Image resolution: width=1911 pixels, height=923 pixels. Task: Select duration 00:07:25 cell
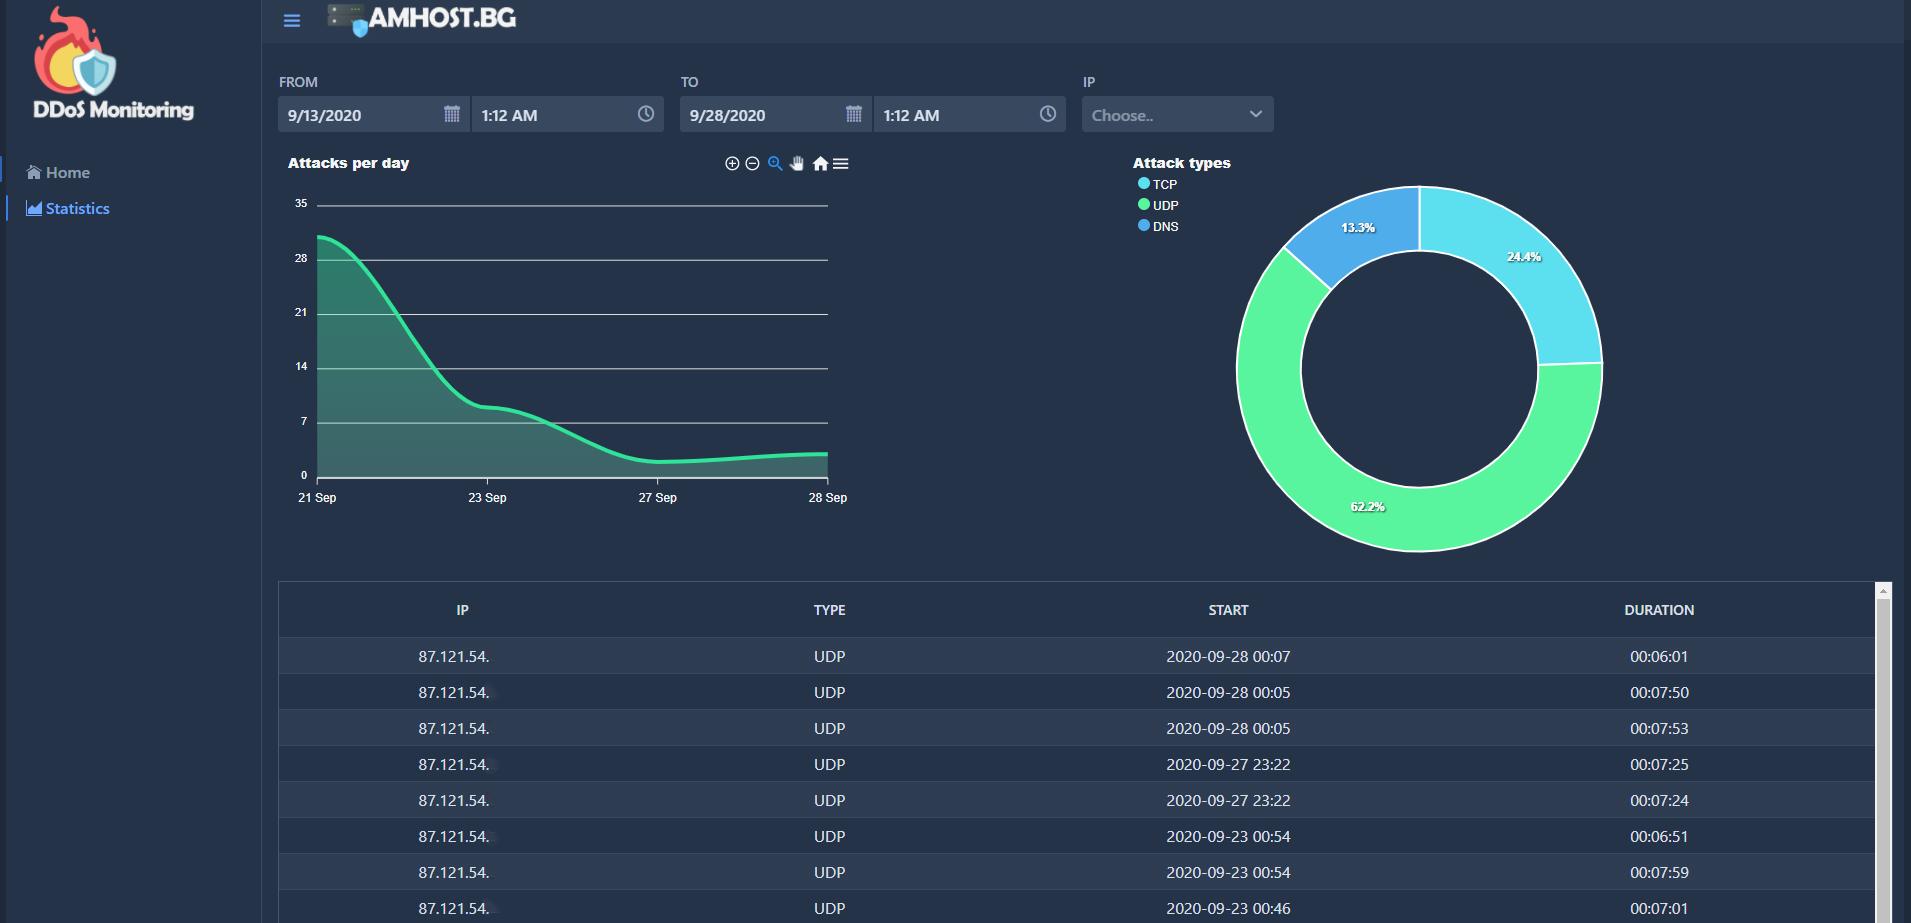tap(1659, 764)
